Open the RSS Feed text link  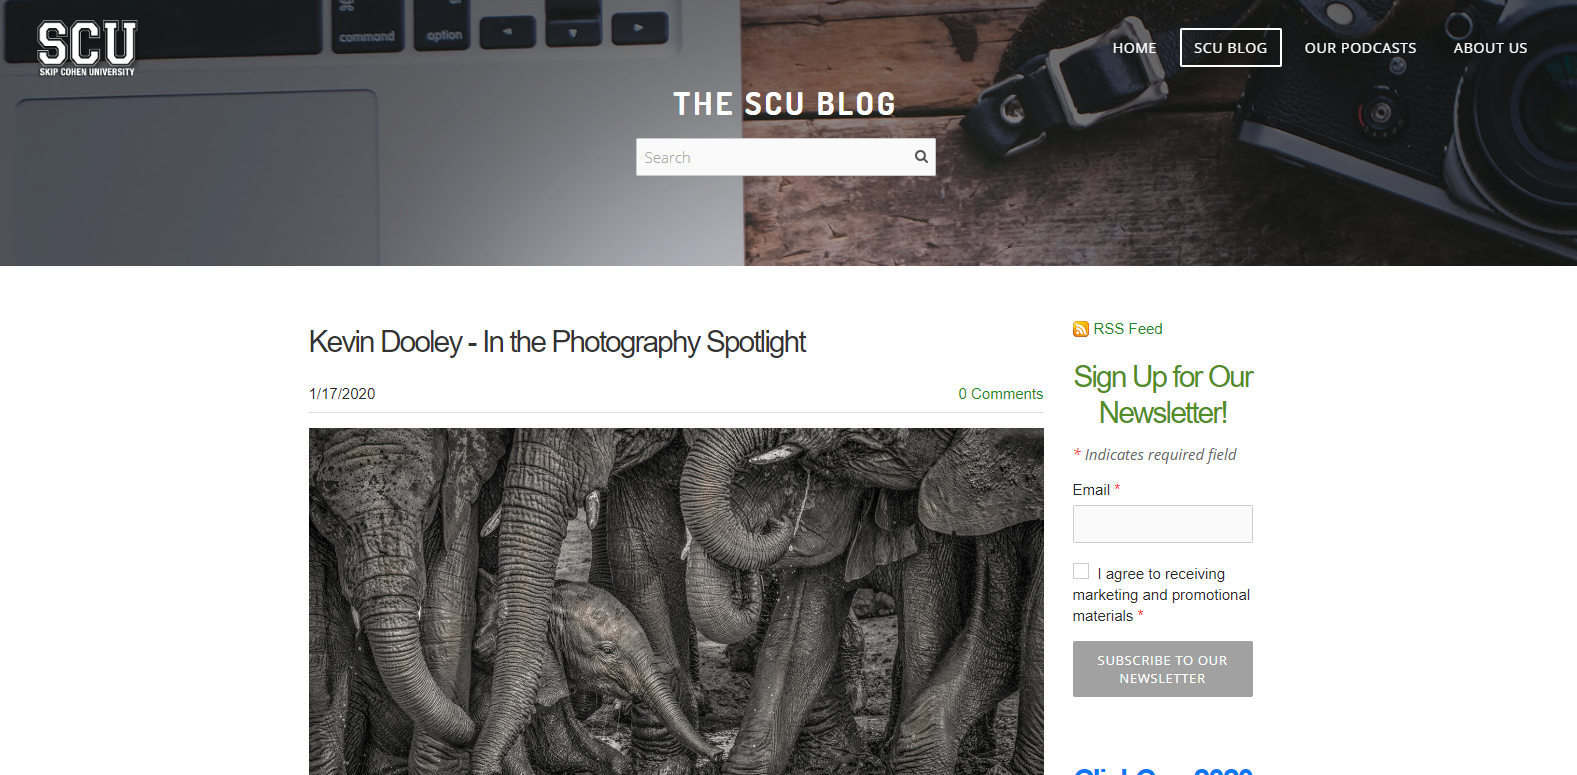coord(1128,329)
